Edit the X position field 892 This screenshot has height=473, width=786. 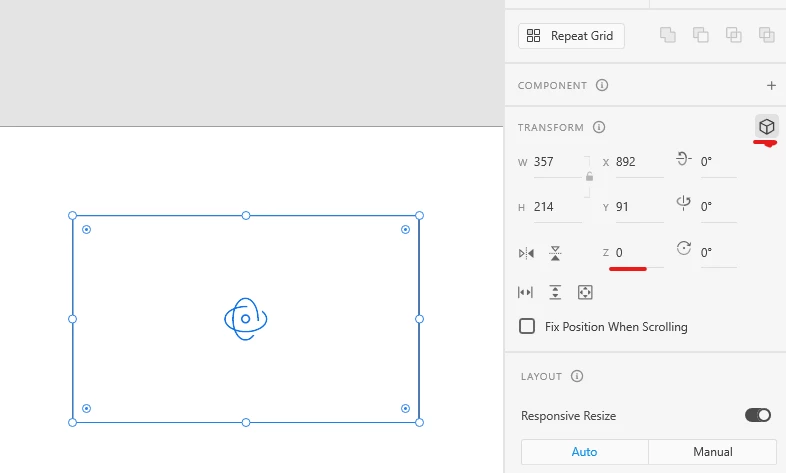(639, 162)
